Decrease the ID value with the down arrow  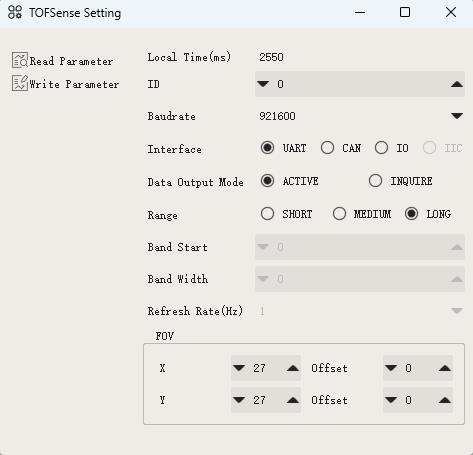coord(263,84)
